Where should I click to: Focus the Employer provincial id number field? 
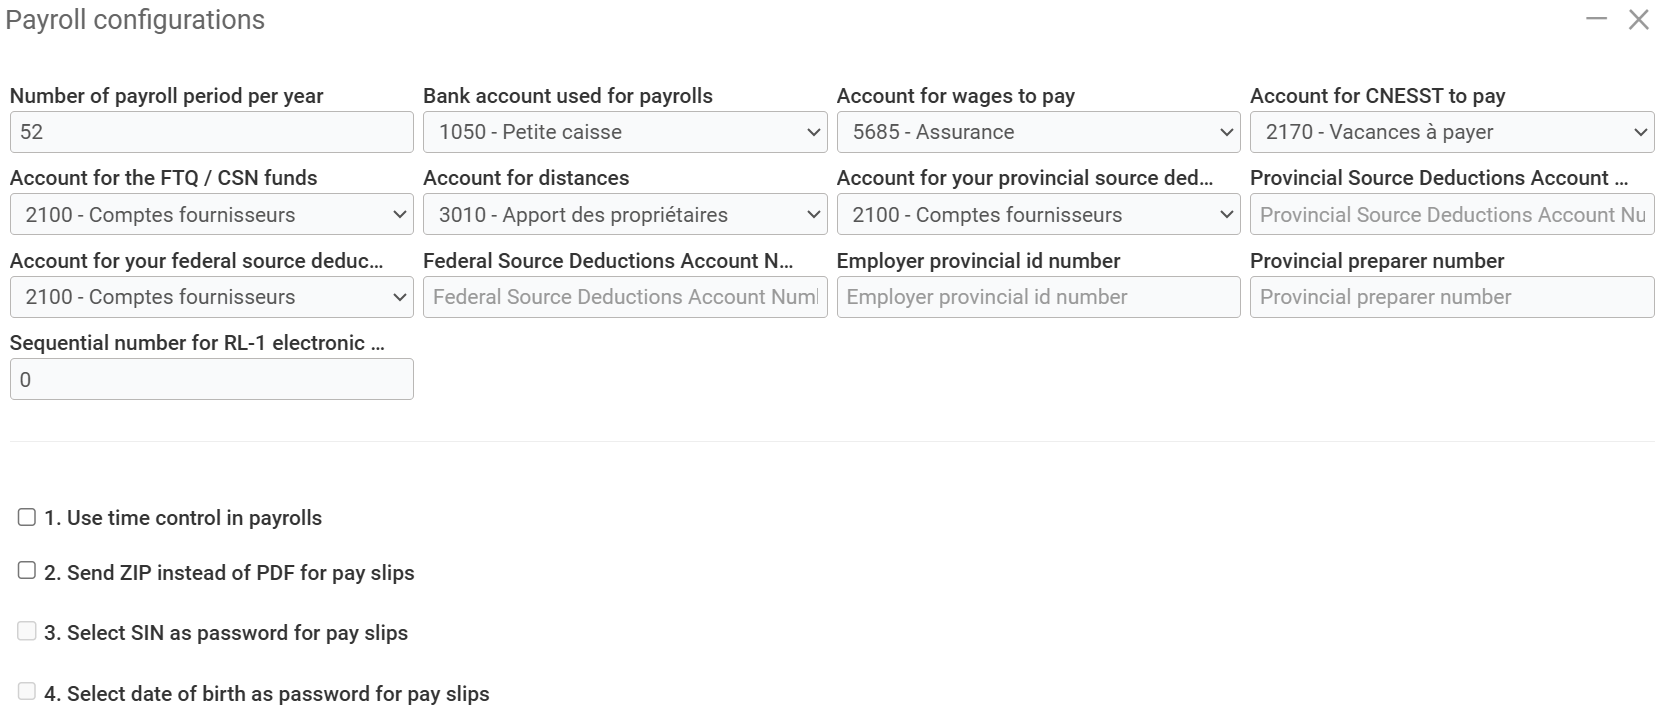1038,297
